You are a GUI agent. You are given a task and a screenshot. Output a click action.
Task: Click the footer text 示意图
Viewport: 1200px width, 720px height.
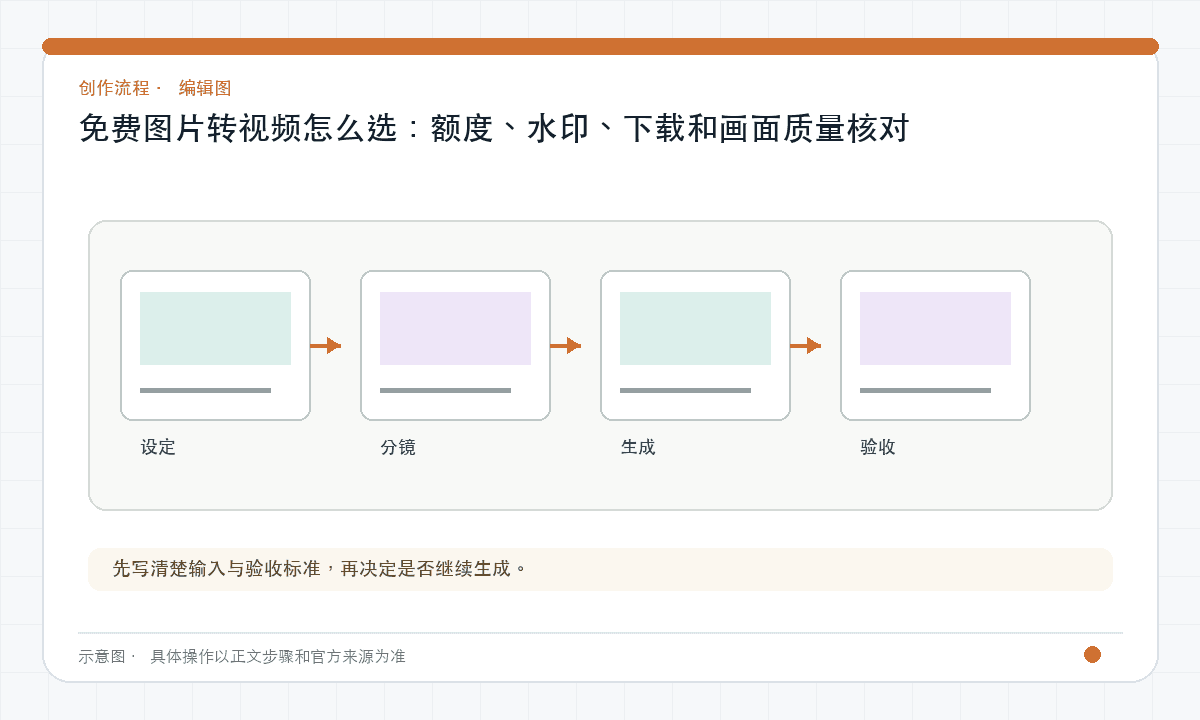click(x=102, y=656)
